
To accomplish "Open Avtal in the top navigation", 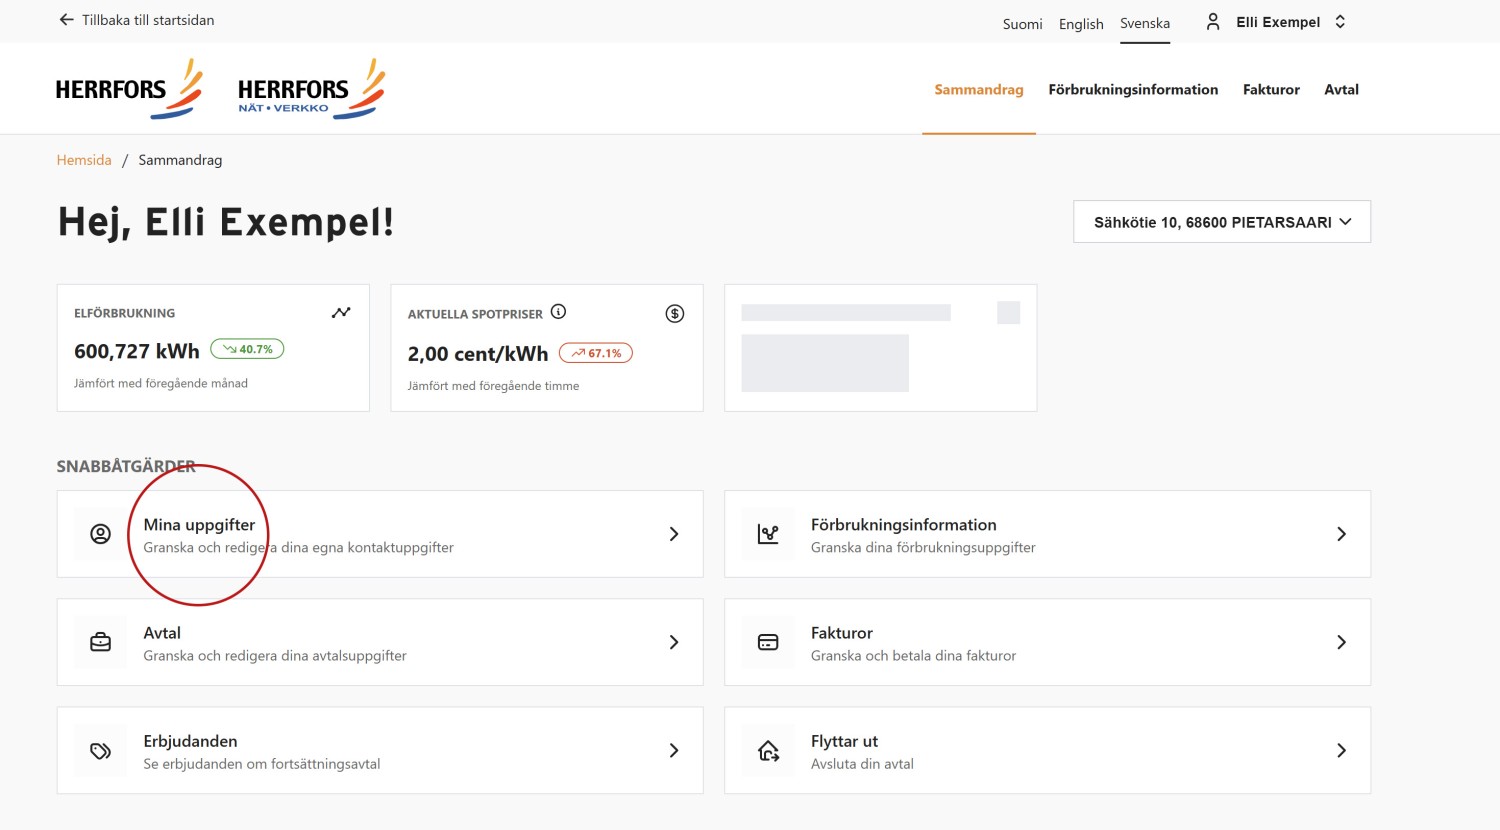I will coord(1341,90).
